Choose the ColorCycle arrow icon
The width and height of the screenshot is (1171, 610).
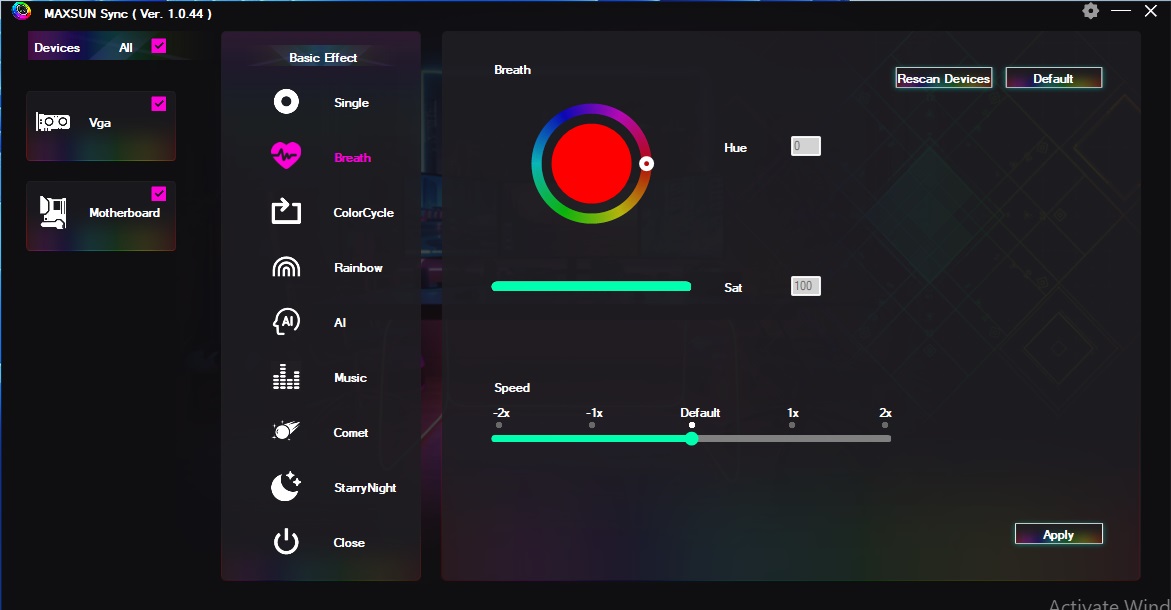pyautogui.click(x=286, y=211)
